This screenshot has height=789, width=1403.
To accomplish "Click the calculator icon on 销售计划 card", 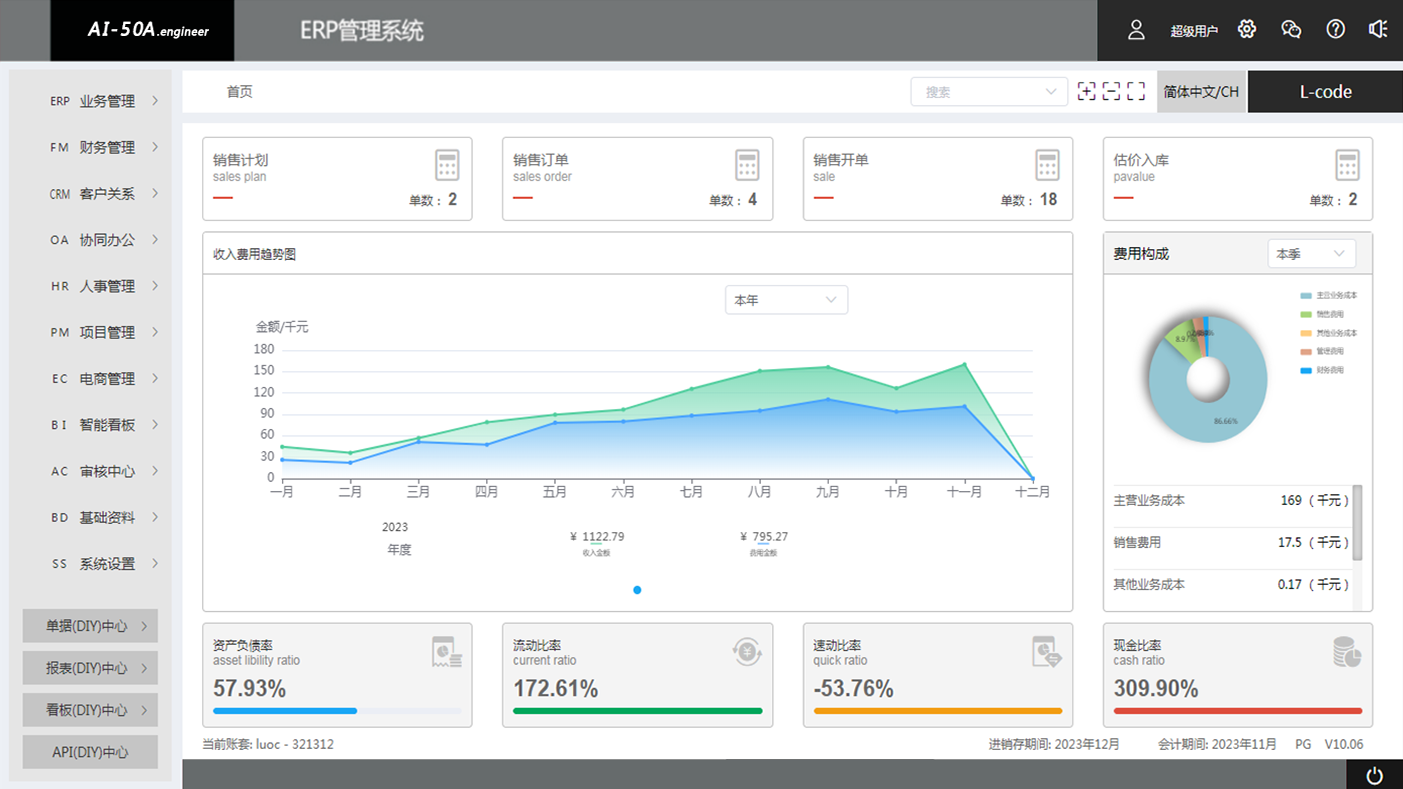I will (447, 165).
